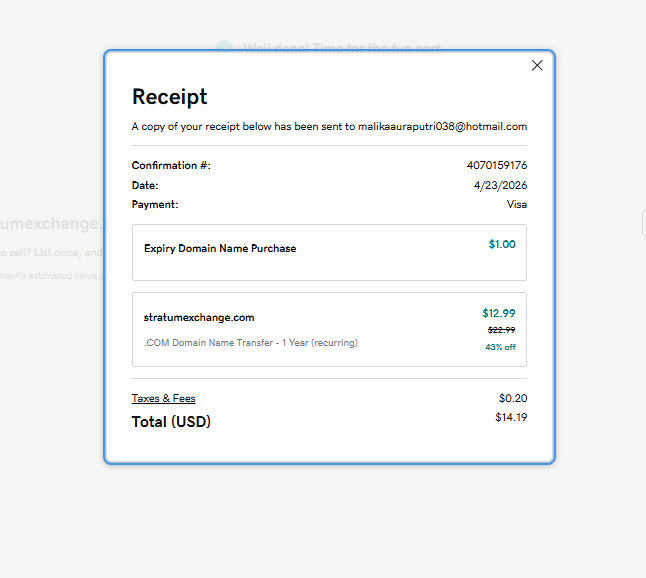The width and height of the screenshot is (646, 578).
Task: Click the faded checkmark icon behind dialog
Action: click(x=224, y=47)
